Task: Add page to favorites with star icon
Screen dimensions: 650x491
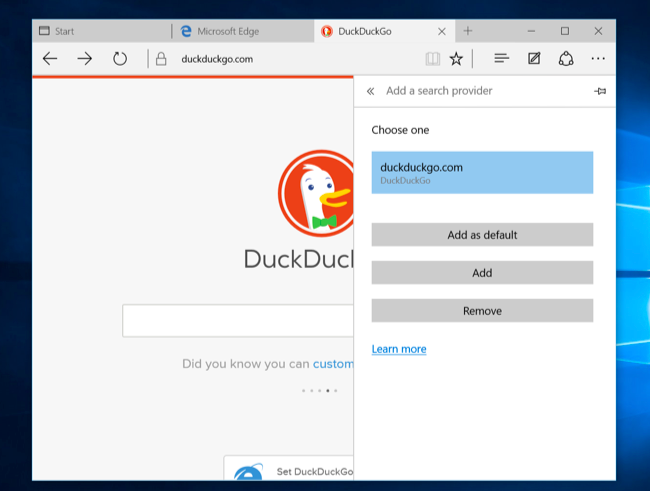Action: (456, 59)
